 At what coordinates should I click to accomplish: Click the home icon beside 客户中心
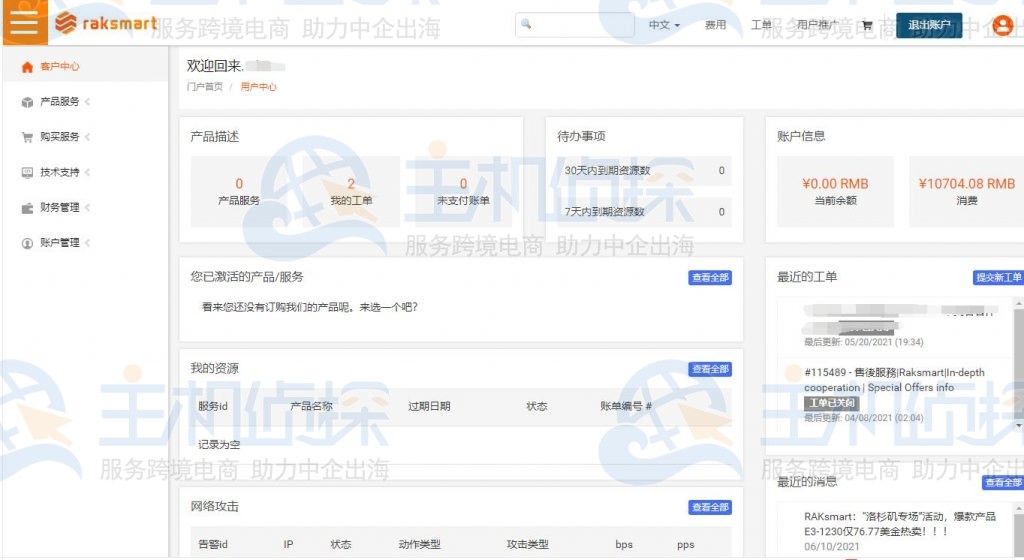click(27, 67)
